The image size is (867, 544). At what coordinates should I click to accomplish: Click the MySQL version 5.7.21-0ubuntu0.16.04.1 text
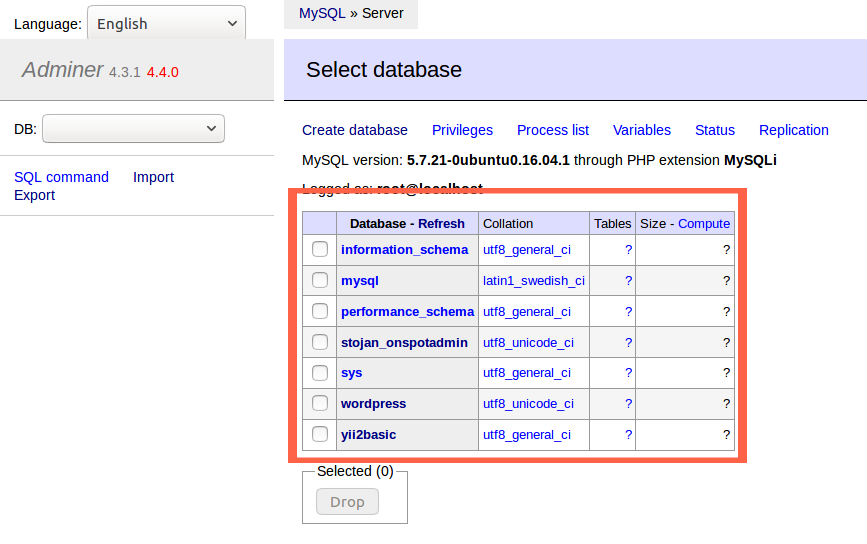pos(488,160)
